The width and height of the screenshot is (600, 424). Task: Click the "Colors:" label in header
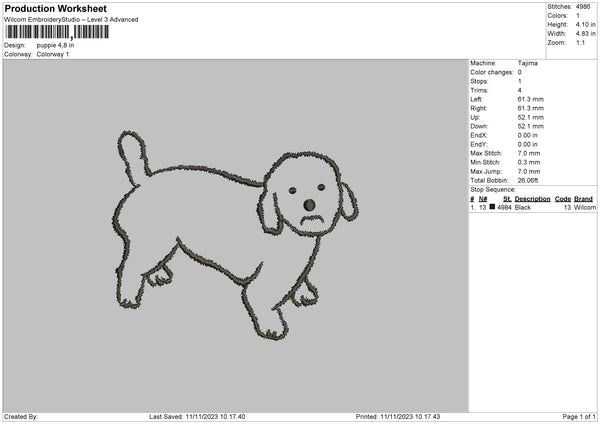pos(558,16)
